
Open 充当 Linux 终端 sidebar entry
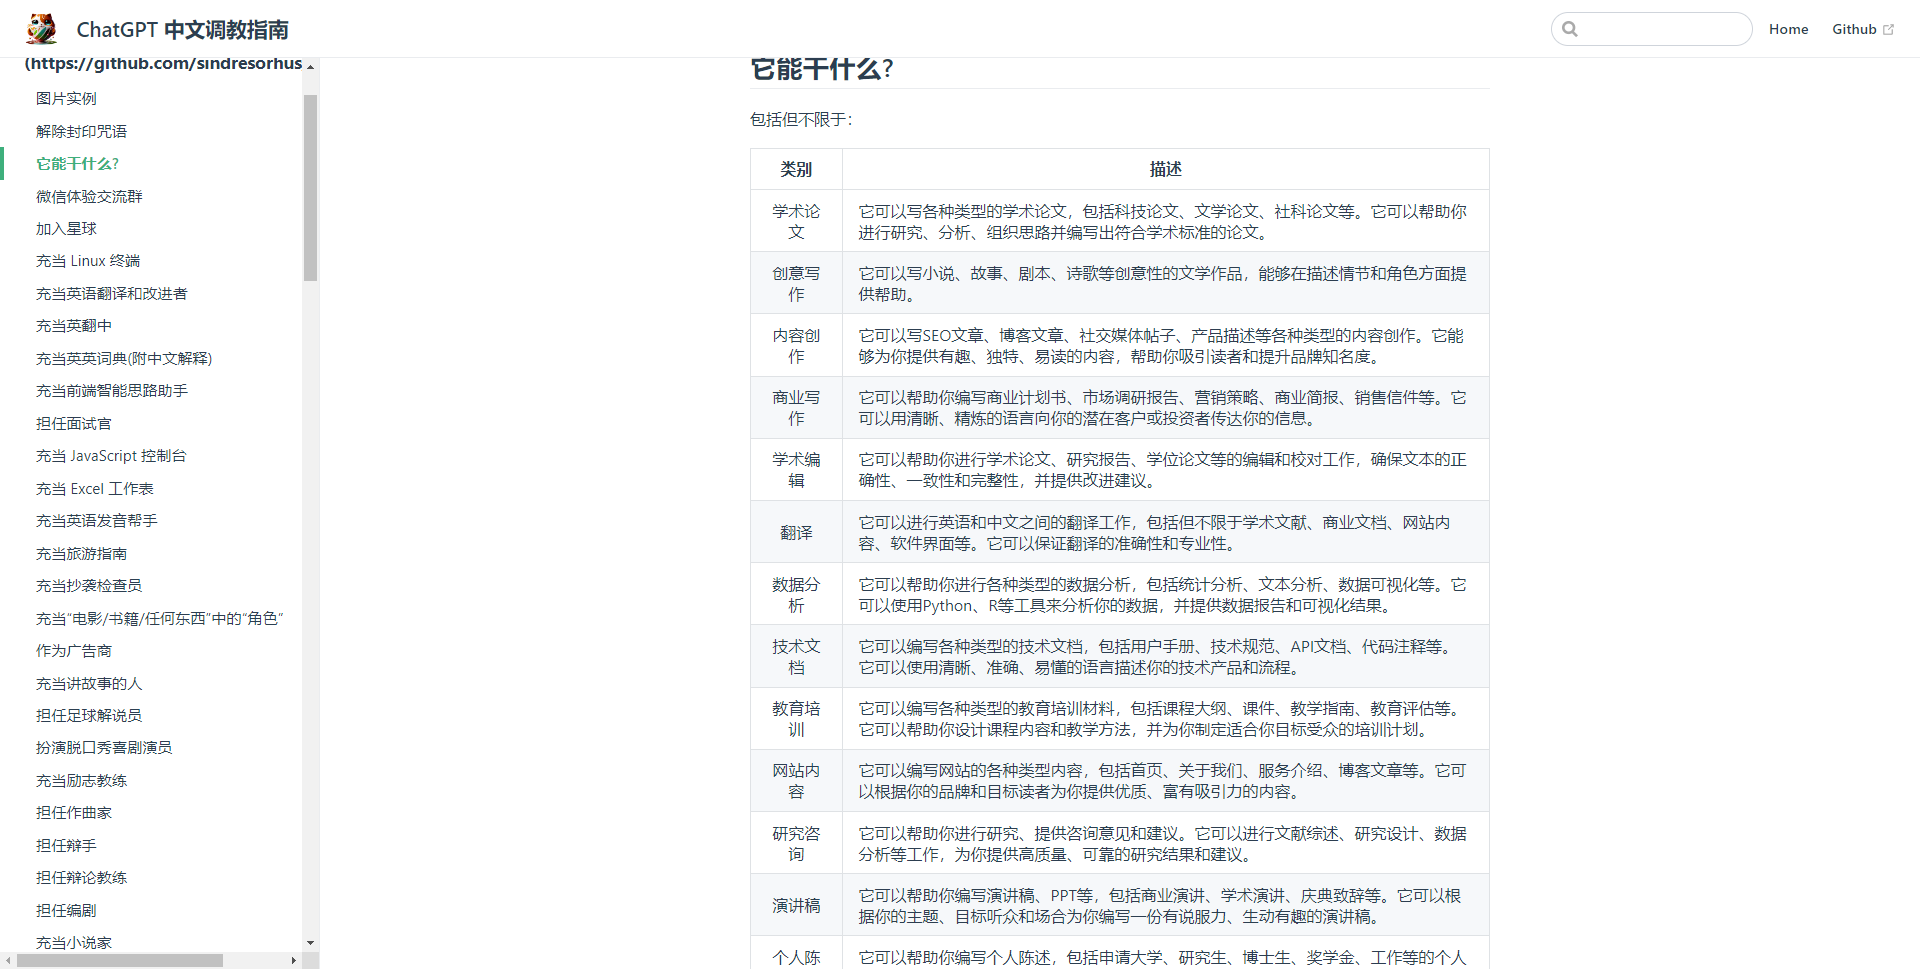(88, 261)
